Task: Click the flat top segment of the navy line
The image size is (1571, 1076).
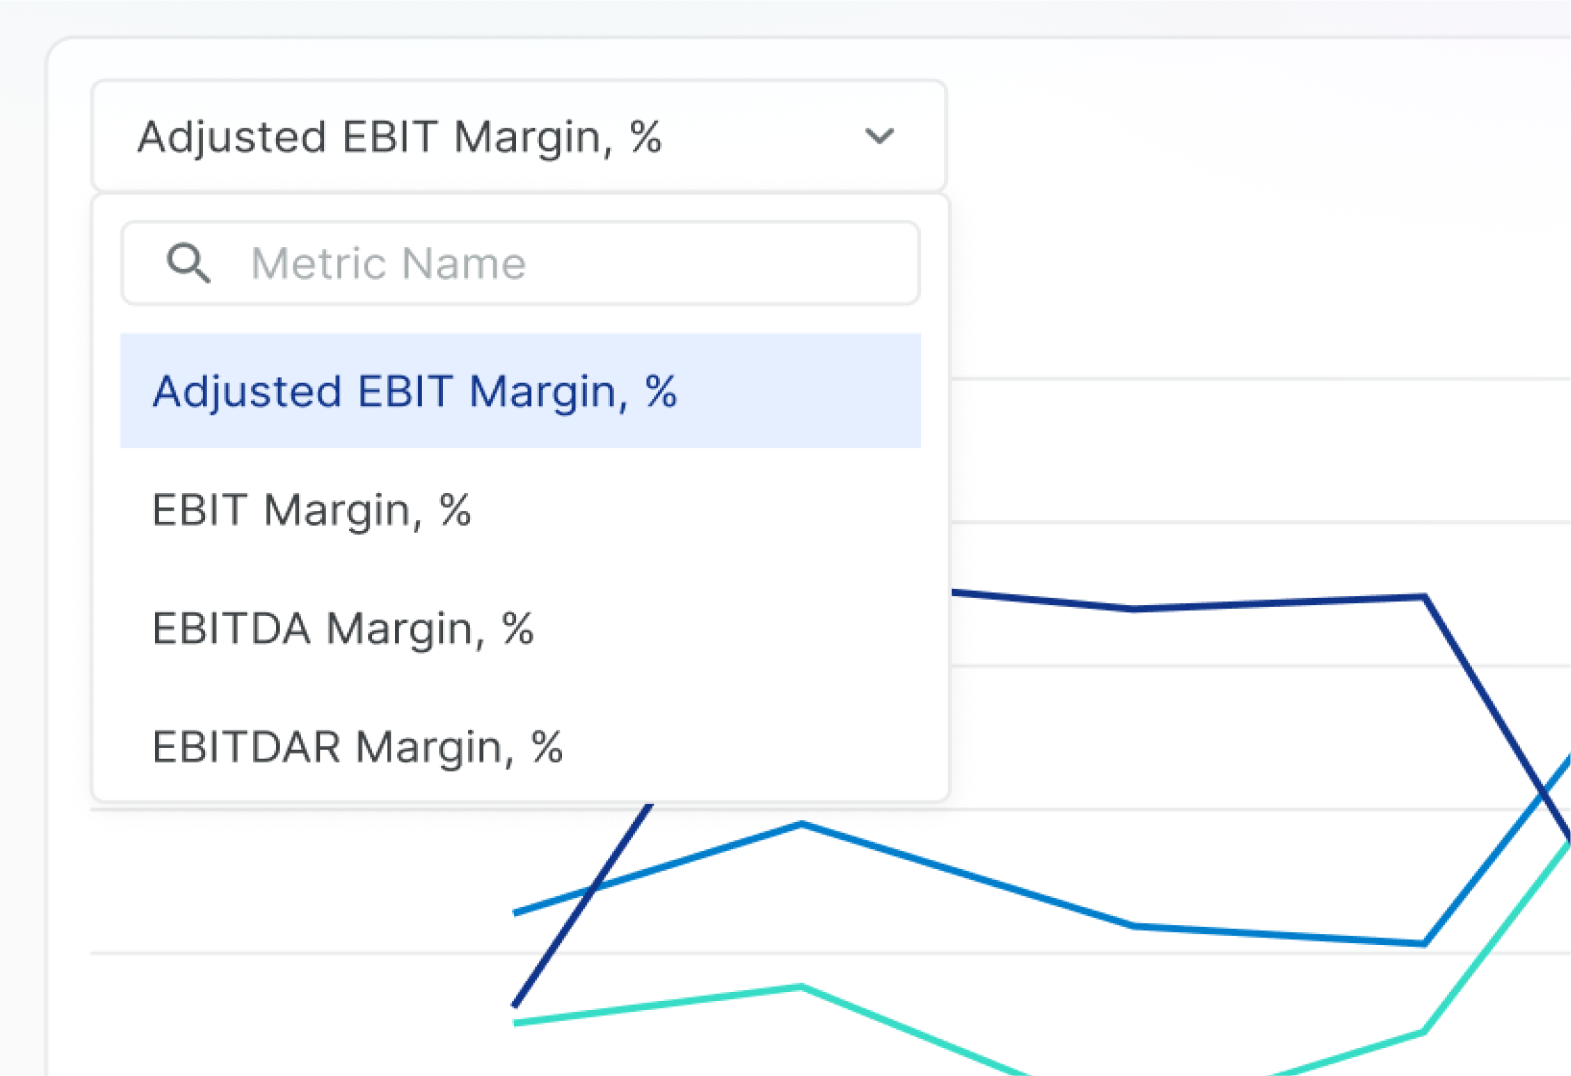Action: [x=1280, y=602]
